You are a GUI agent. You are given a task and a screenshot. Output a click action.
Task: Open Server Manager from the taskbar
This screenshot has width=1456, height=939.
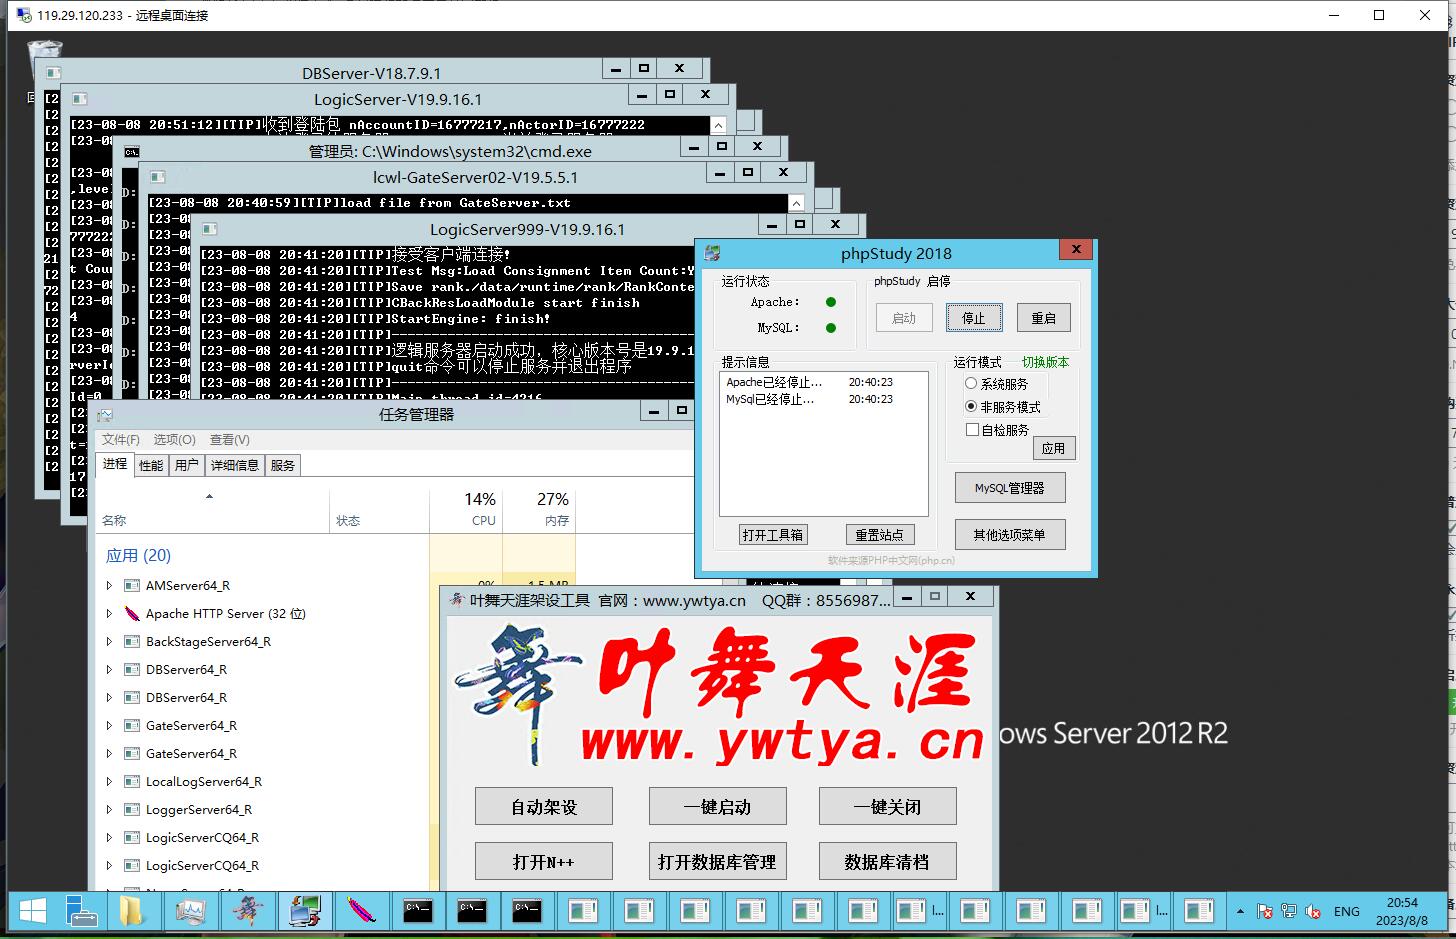coord(80,911)
